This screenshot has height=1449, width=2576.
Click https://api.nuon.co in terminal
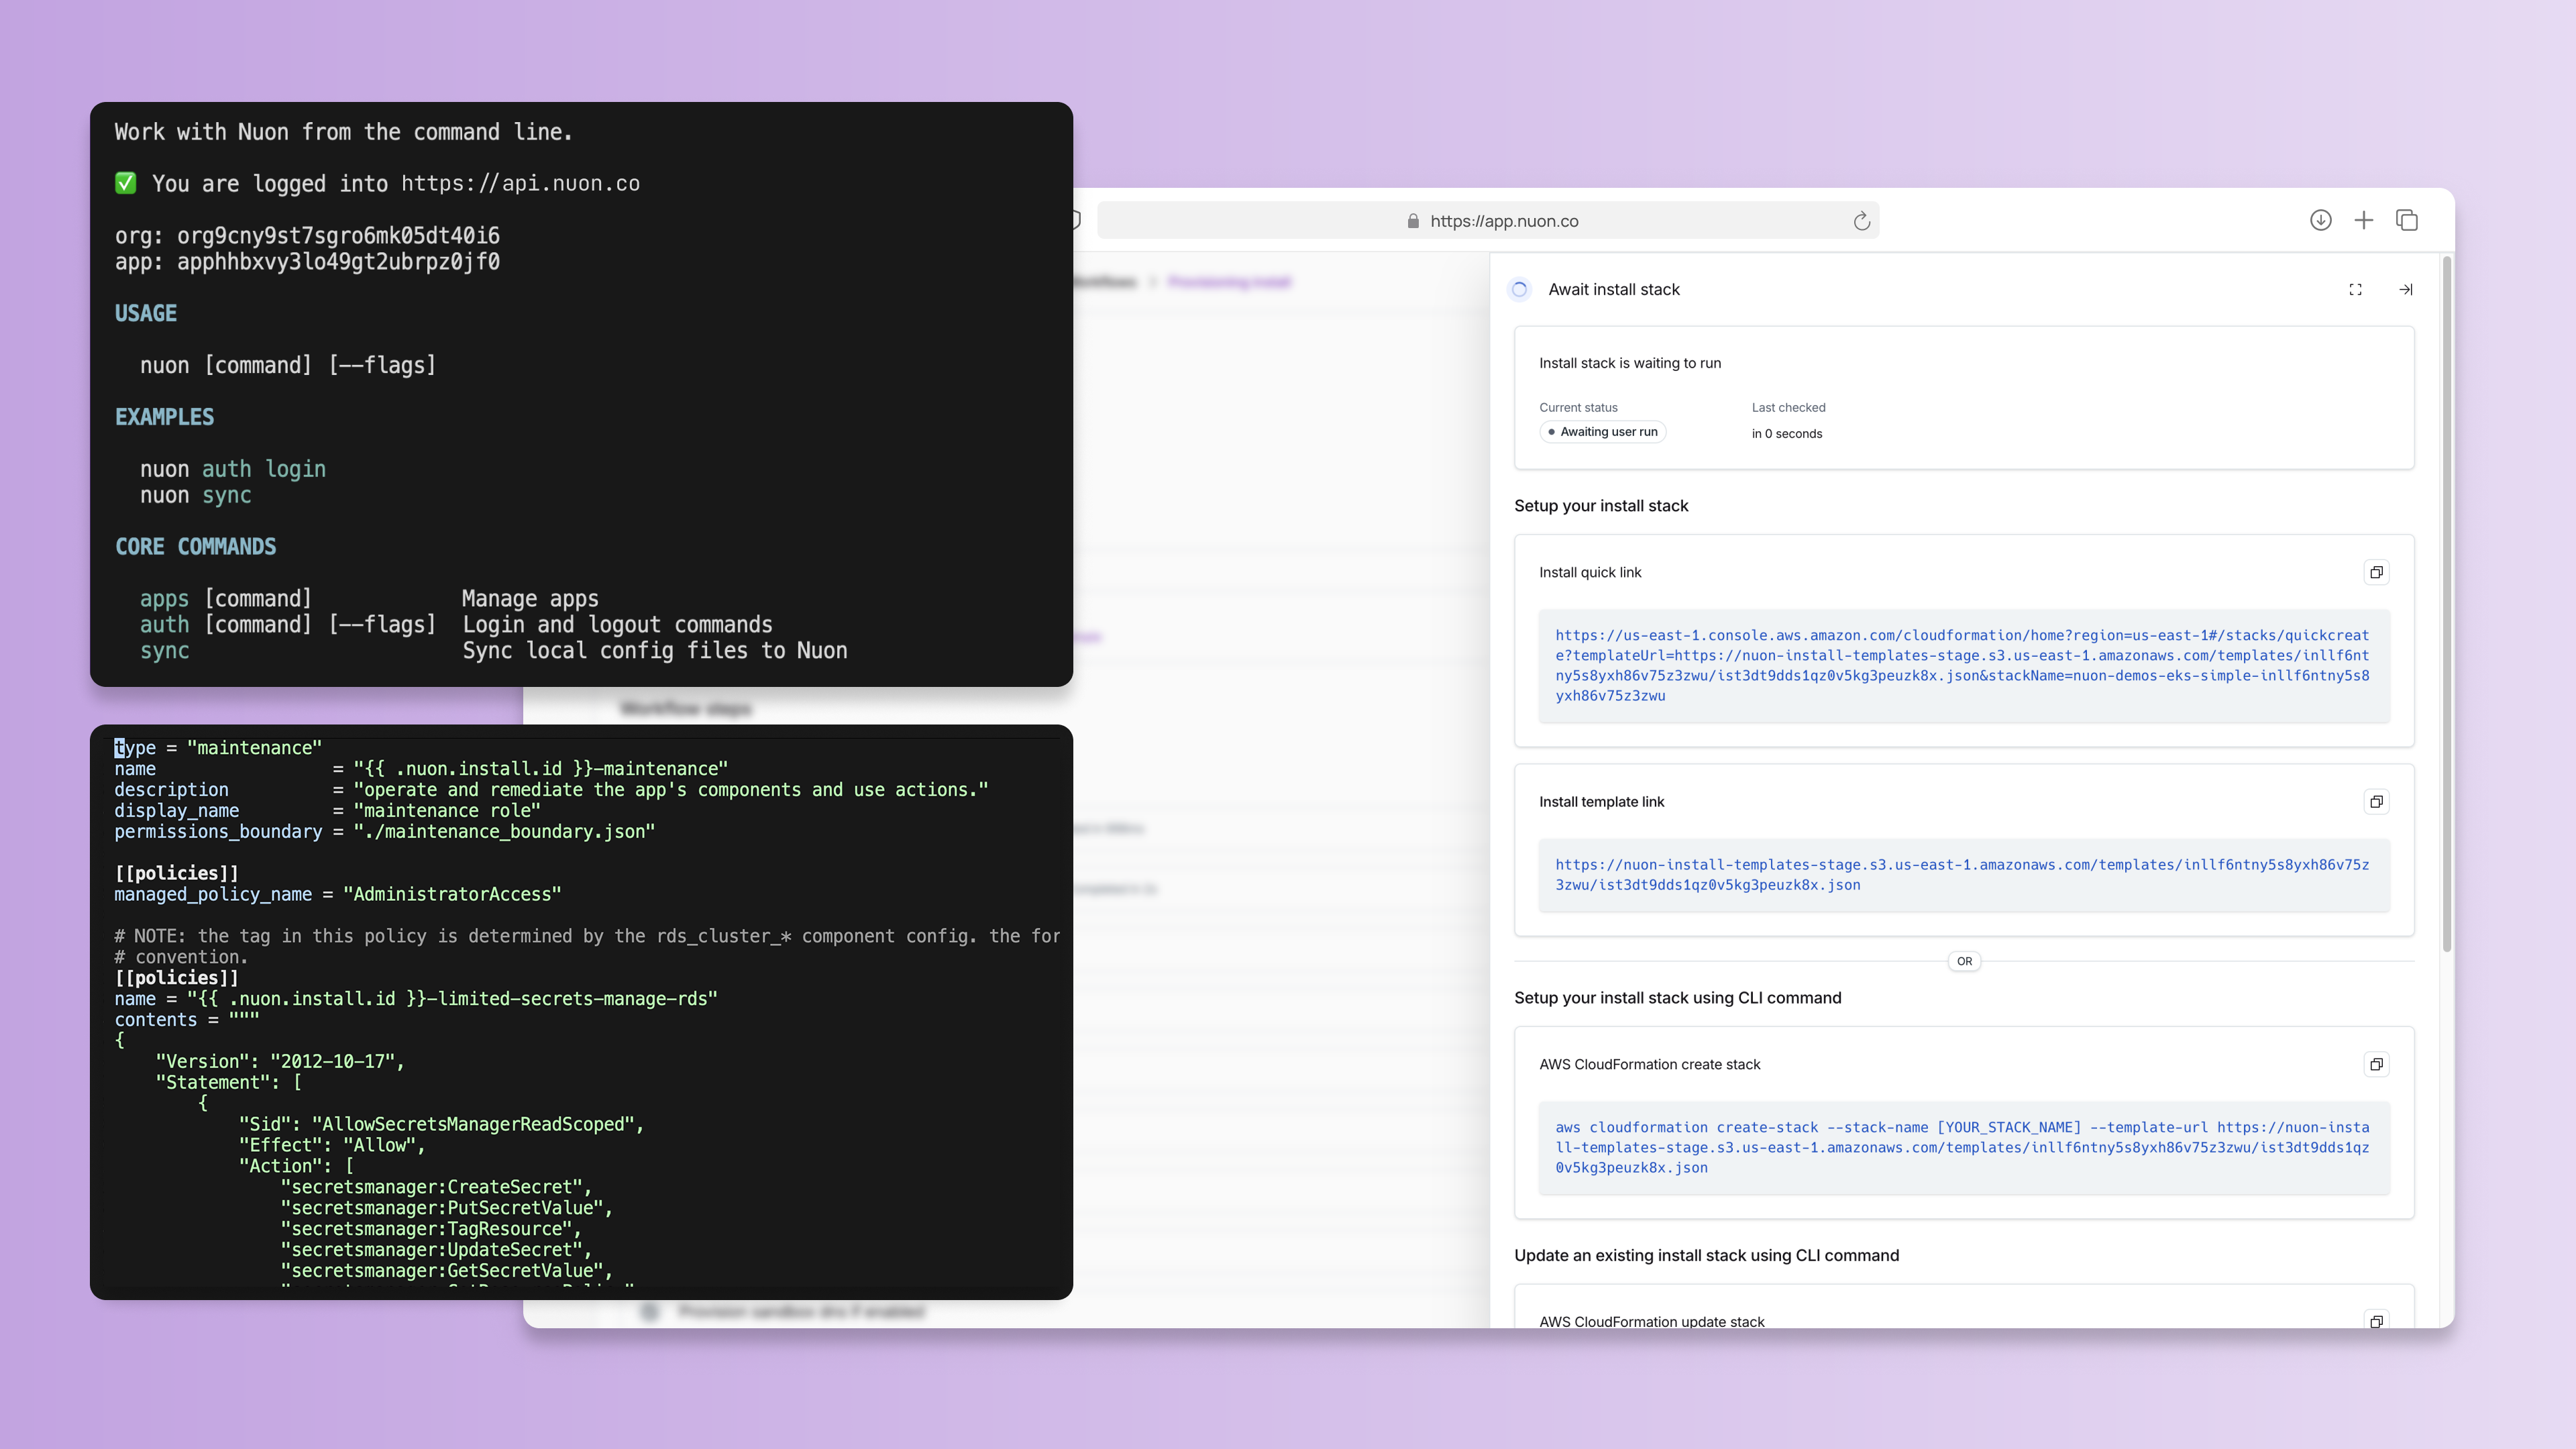click(520, 184)
